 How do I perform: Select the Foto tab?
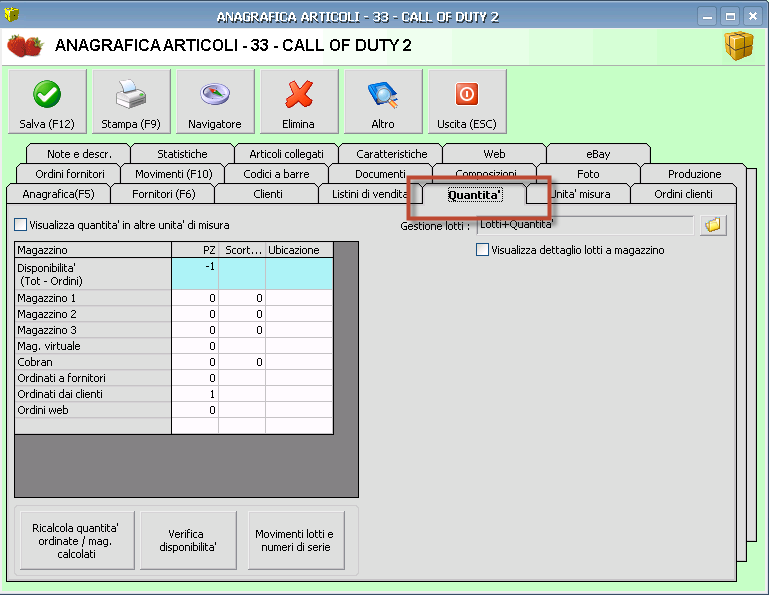pos(588,174)
